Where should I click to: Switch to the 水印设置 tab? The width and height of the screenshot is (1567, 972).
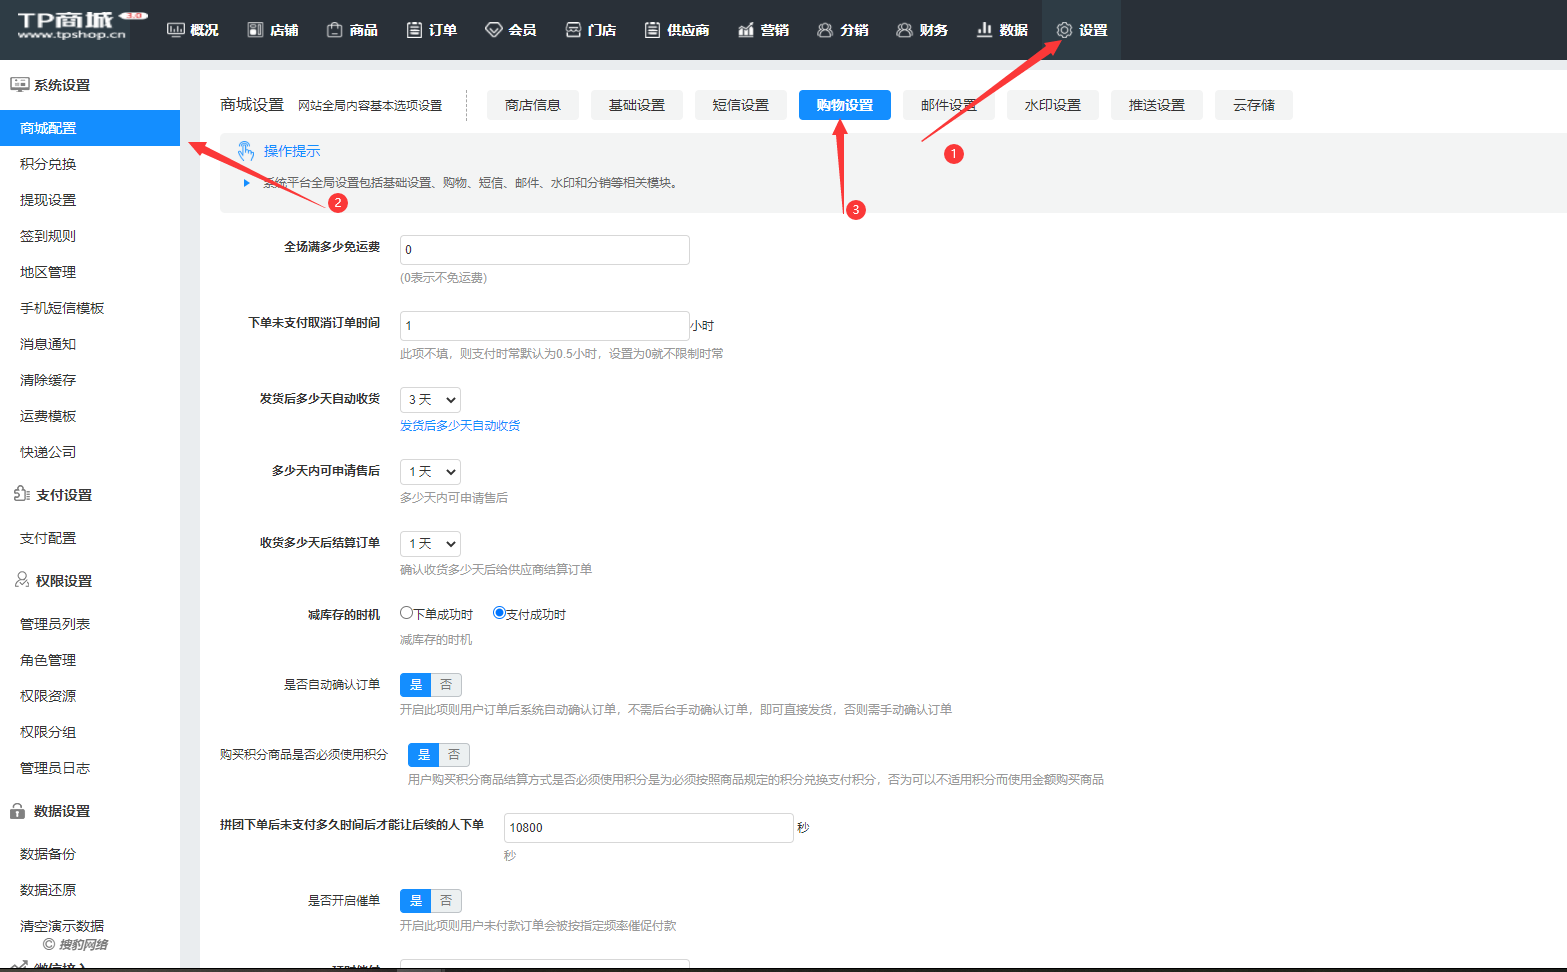tap(1052, 105)
